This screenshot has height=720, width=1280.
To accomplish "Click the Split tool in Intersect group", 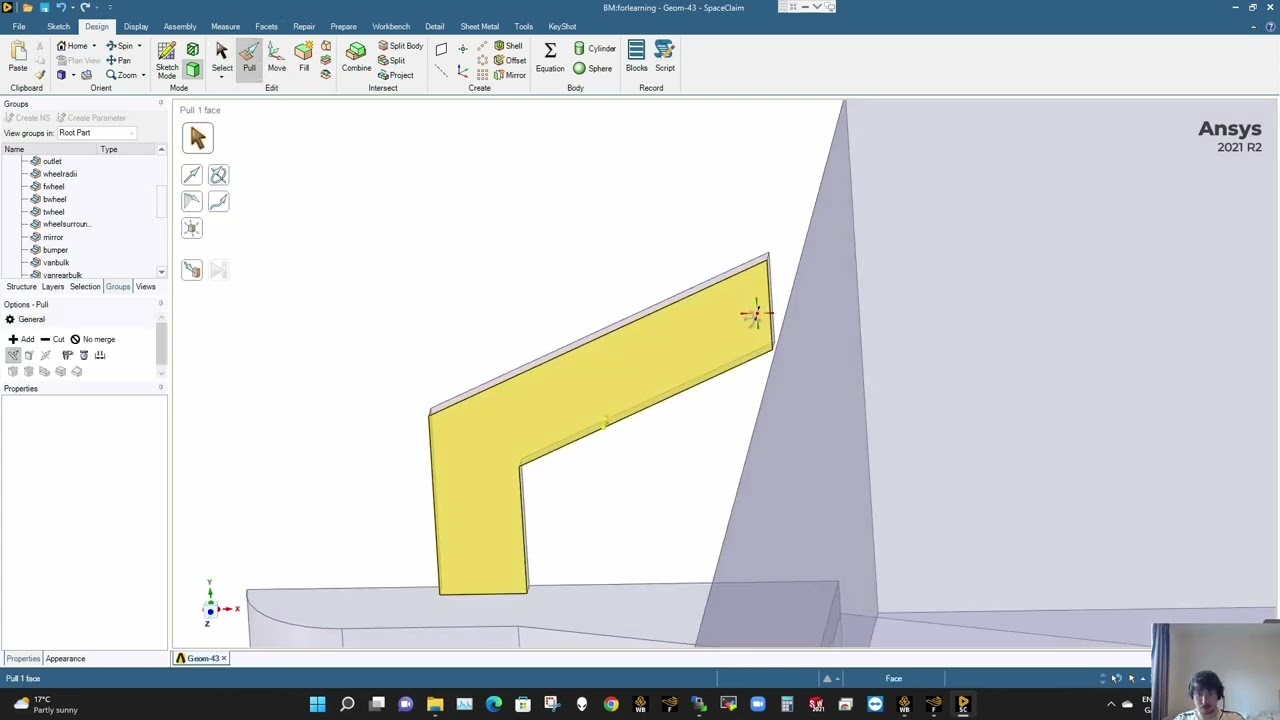I will click(391, 60).
